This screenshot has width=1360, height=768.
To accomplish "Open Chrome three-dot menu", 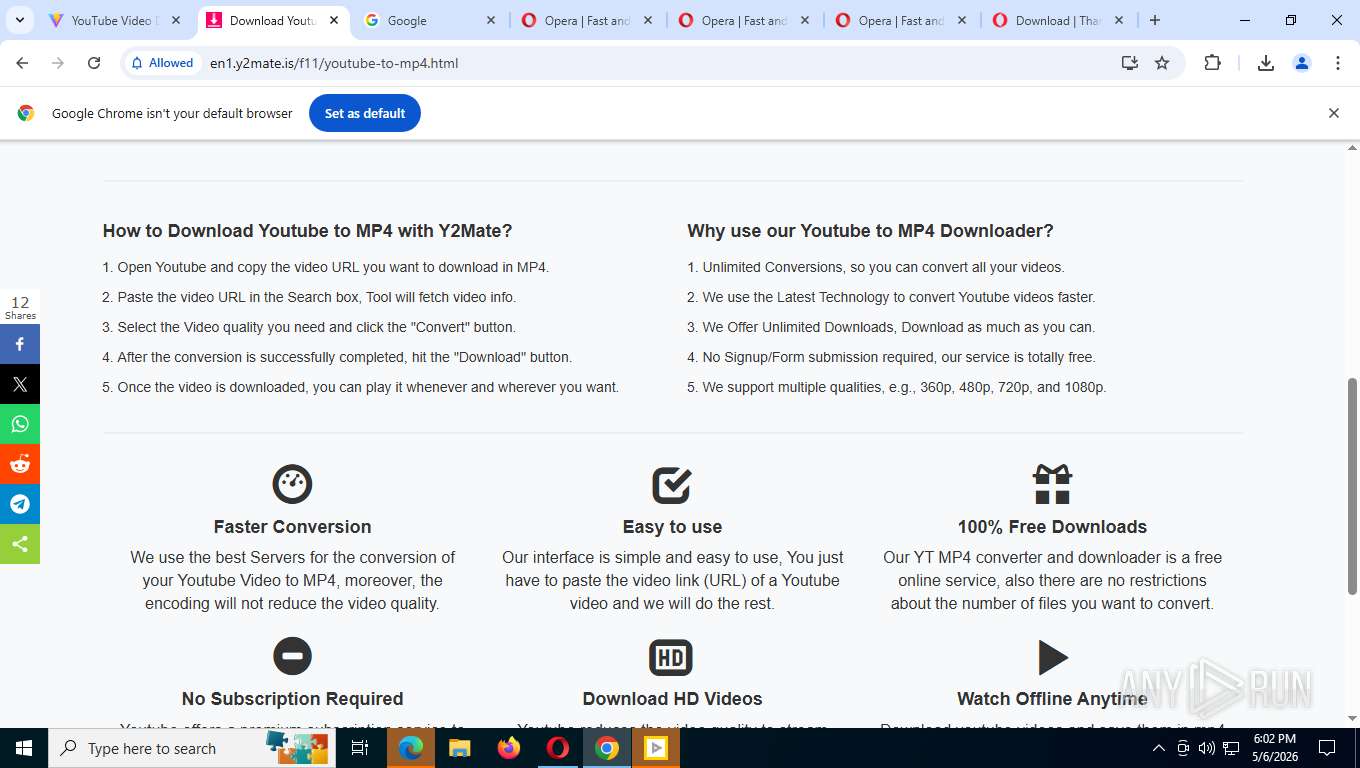I will (x=1338, y=63).
